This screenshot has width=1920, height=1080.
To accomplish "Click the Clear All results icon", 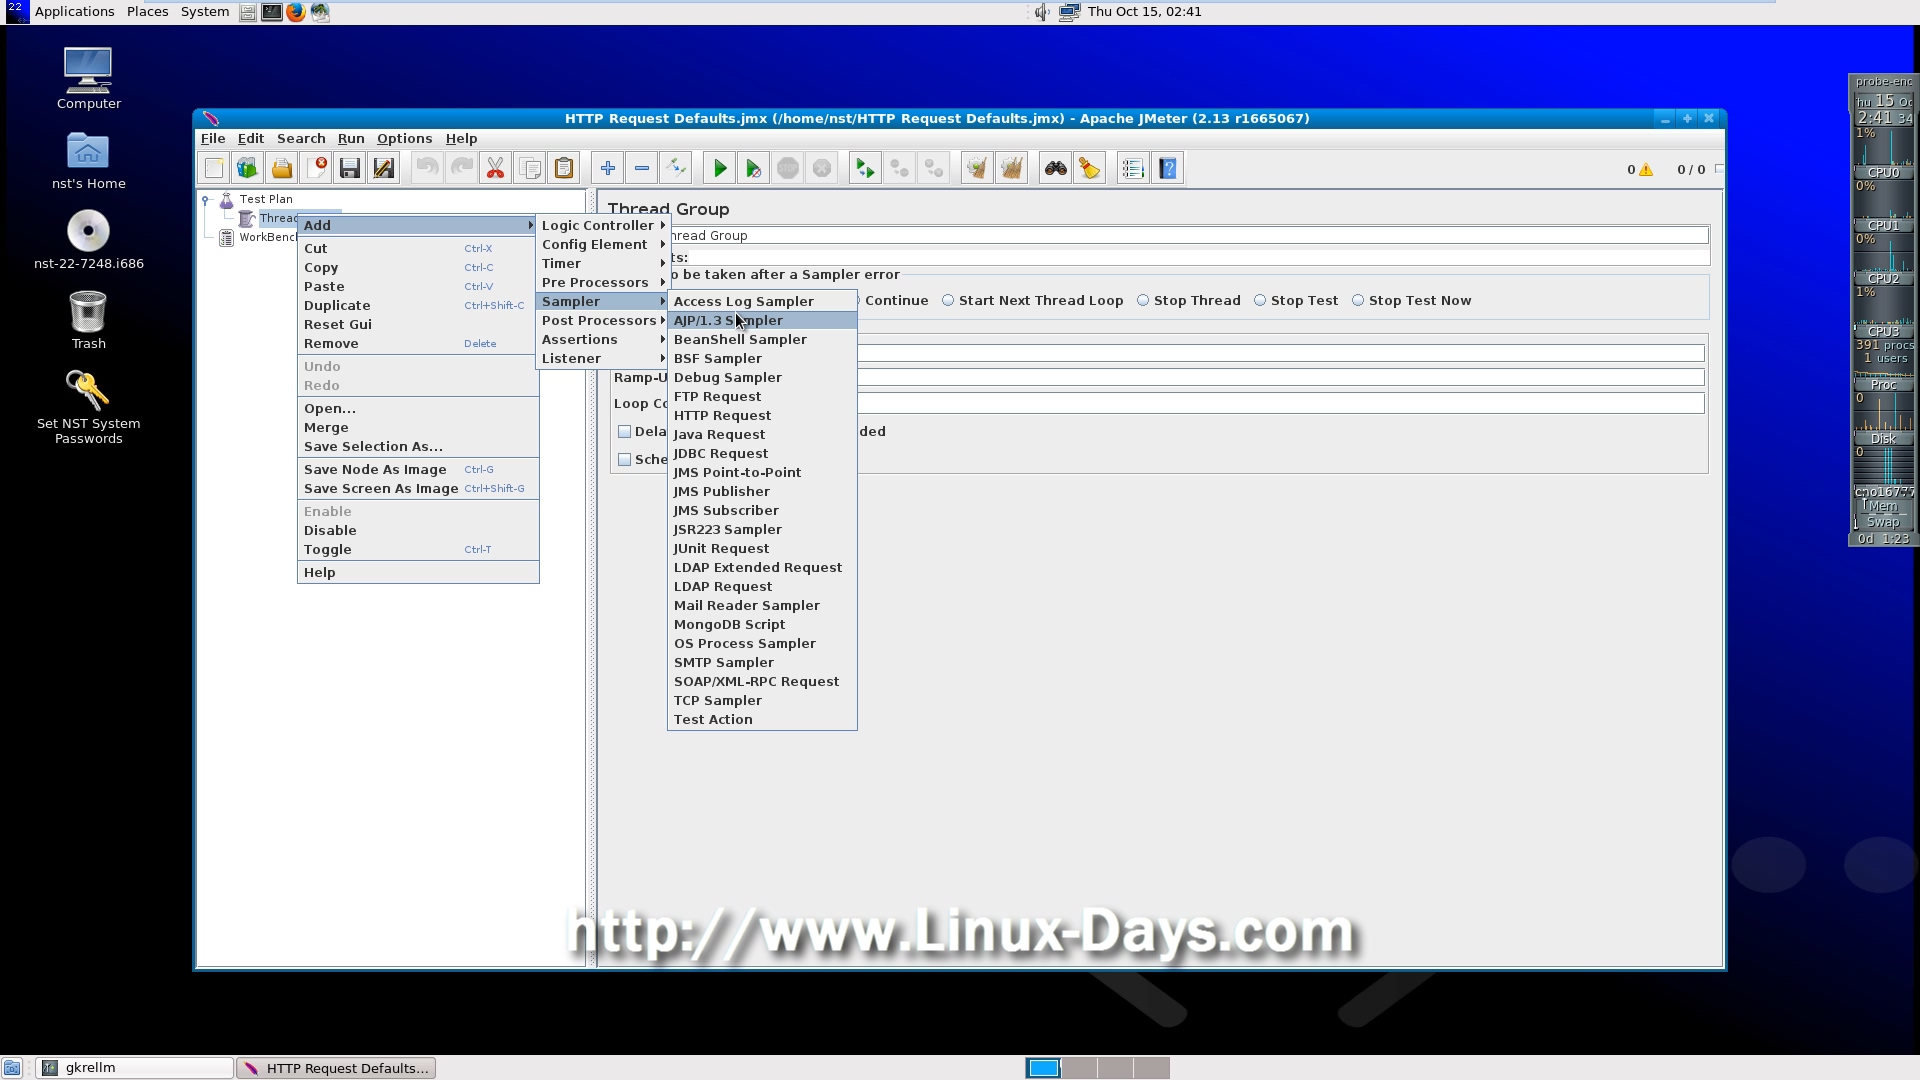I will pos(1012,169).
